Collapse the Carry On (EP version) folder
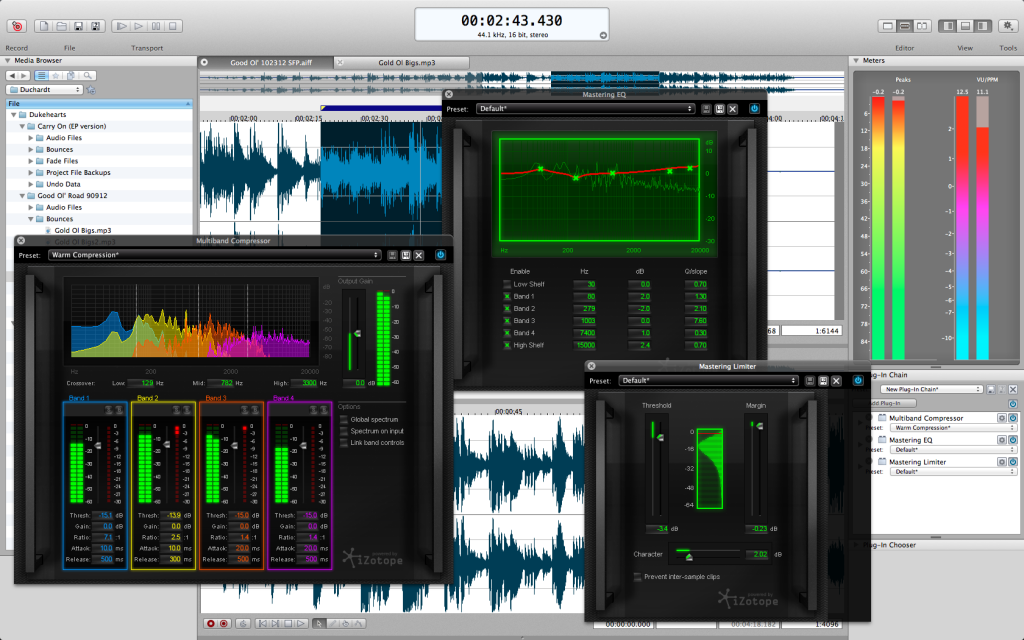Viewport: 1024px width, 640px height. pos(22,127)
